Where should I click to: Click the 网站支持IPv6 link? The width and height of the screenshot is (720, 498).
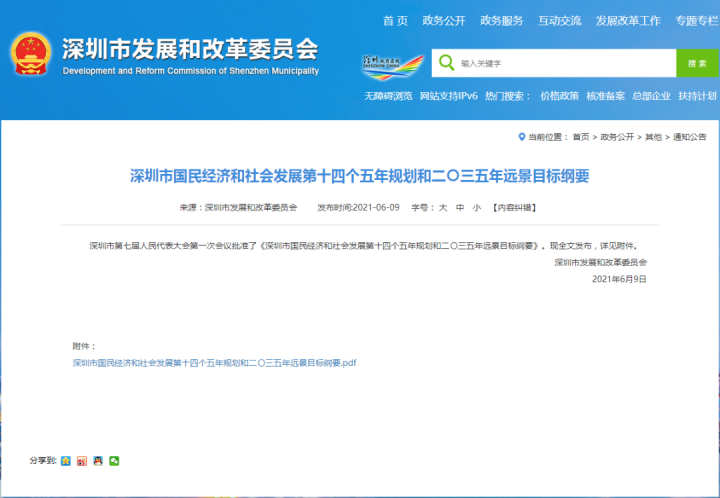(x=449, y=96)
